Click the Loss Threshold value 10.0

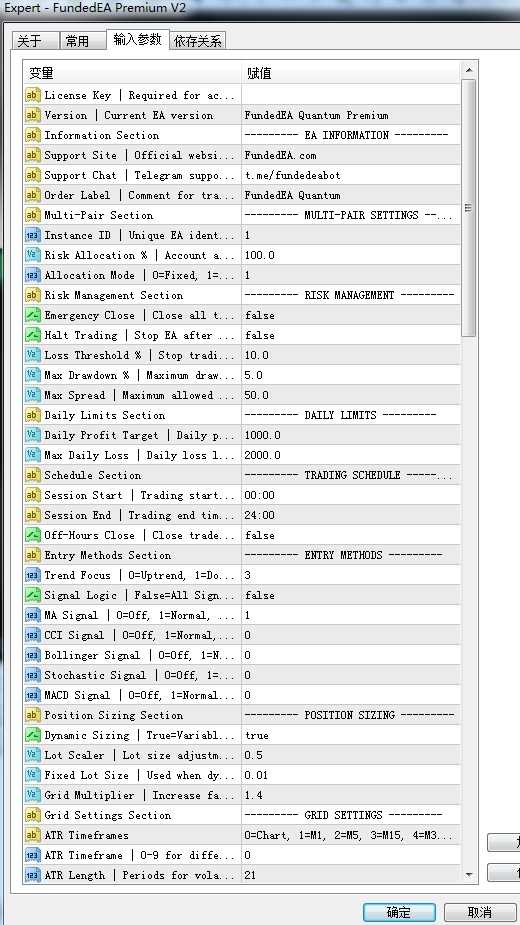(x=257, y=355)
